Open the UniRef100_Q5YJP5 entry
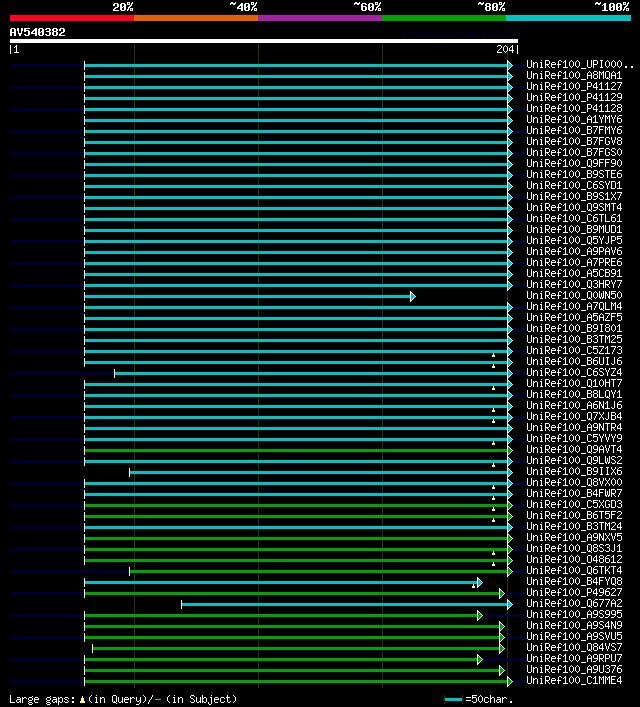This screenshot has height=707, width=640. click(x=574, y=240)
